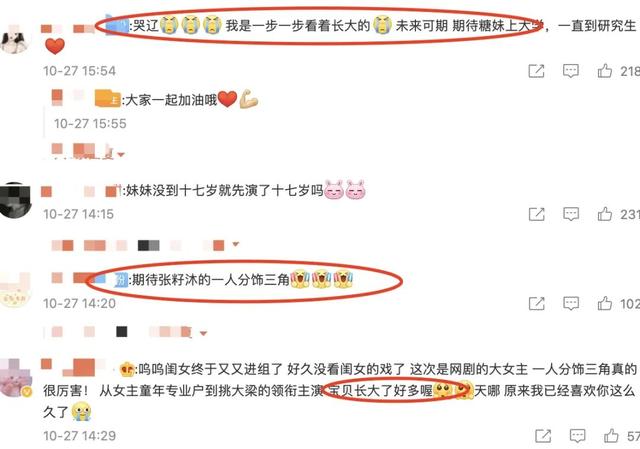Reply to the 10-27 14:29 comment
Image resolution: width=640 pixels, height=449 pixels.
(x=577, y=436)
